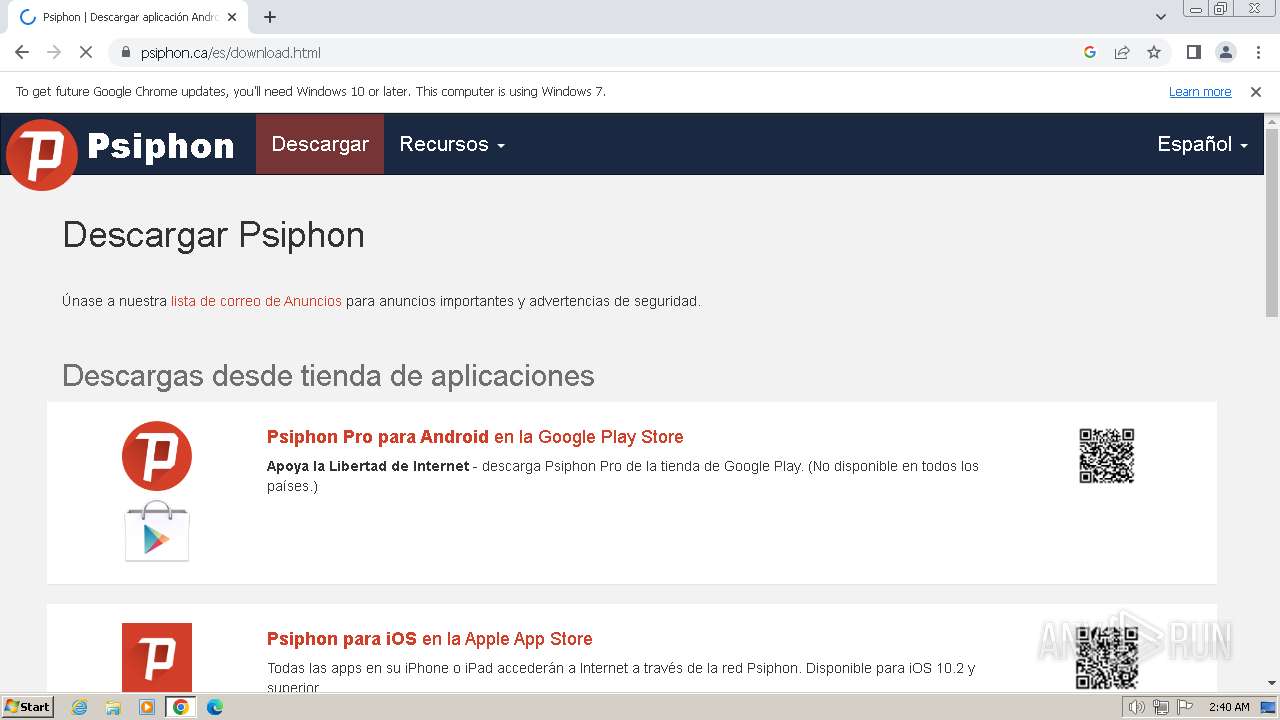Click the Action Center flag icon
The height and width of the screenshot is (720, 1280).
[x=1183, y=707]
